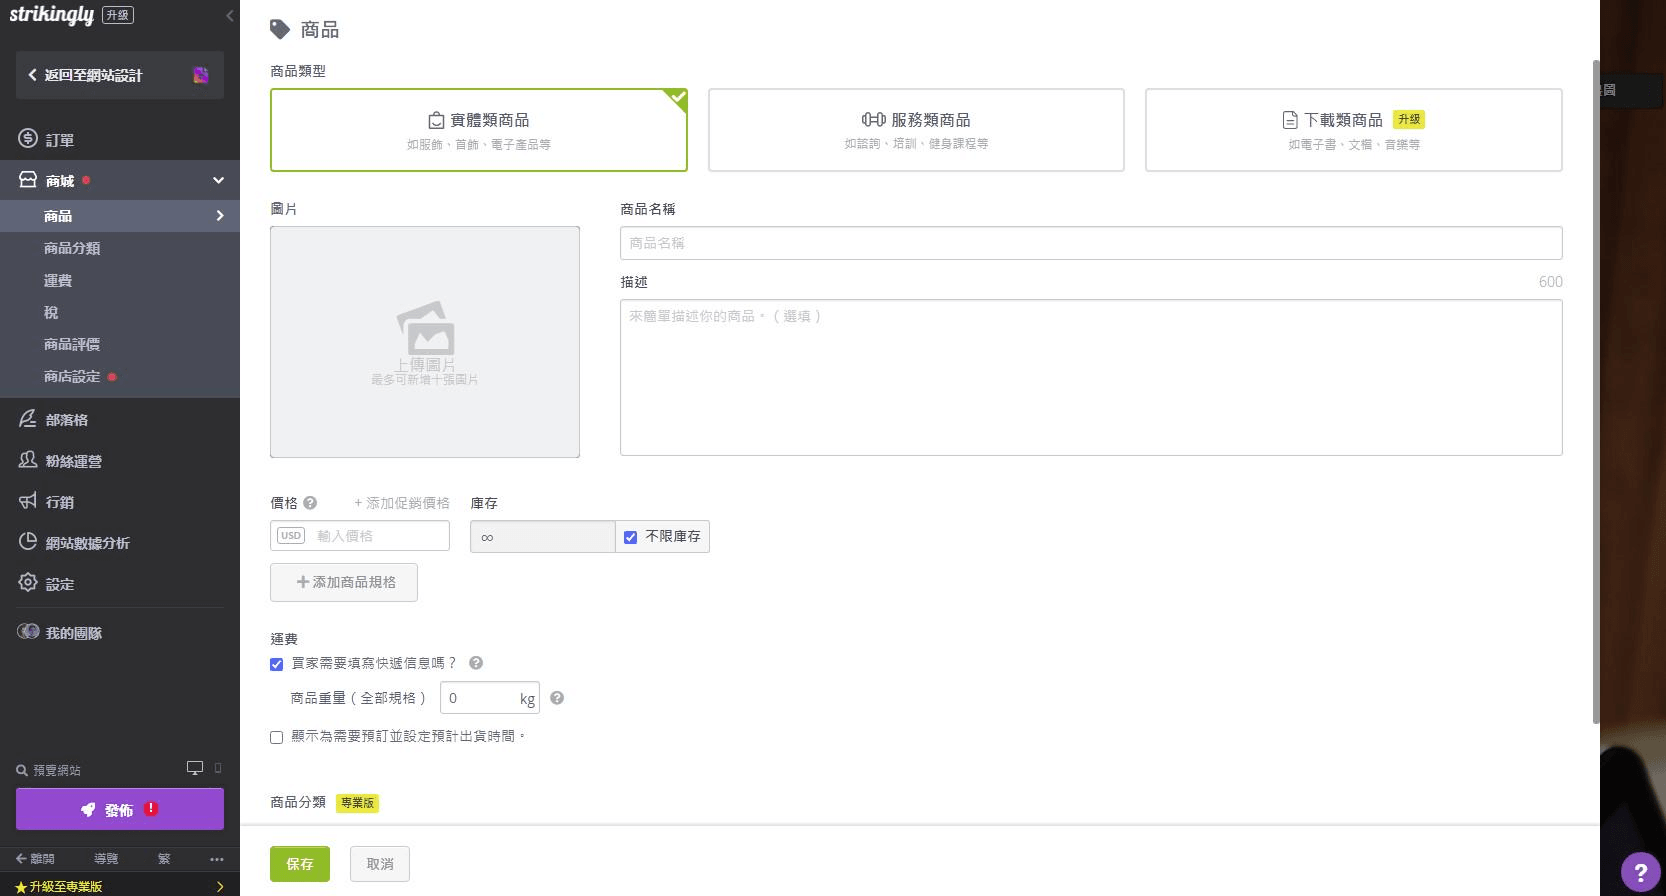The width and height of the screenshot is (1666, 896).
Task: Check the 顯示為需要預訂 checkbox
Action: (x=277, y=737)
